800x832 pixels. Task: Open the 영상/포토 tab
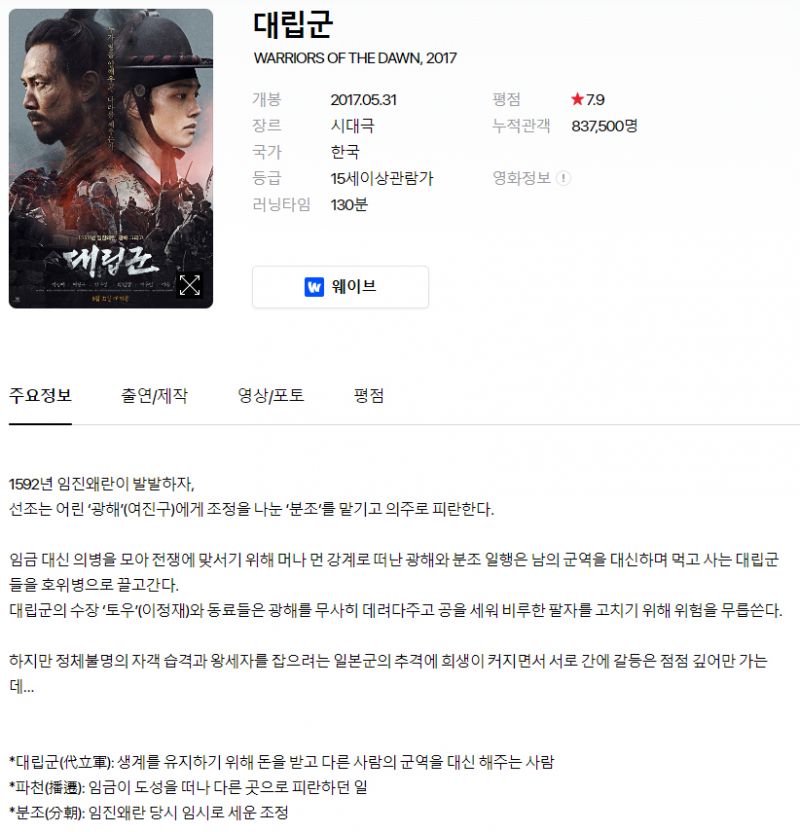tap(271, 395)
